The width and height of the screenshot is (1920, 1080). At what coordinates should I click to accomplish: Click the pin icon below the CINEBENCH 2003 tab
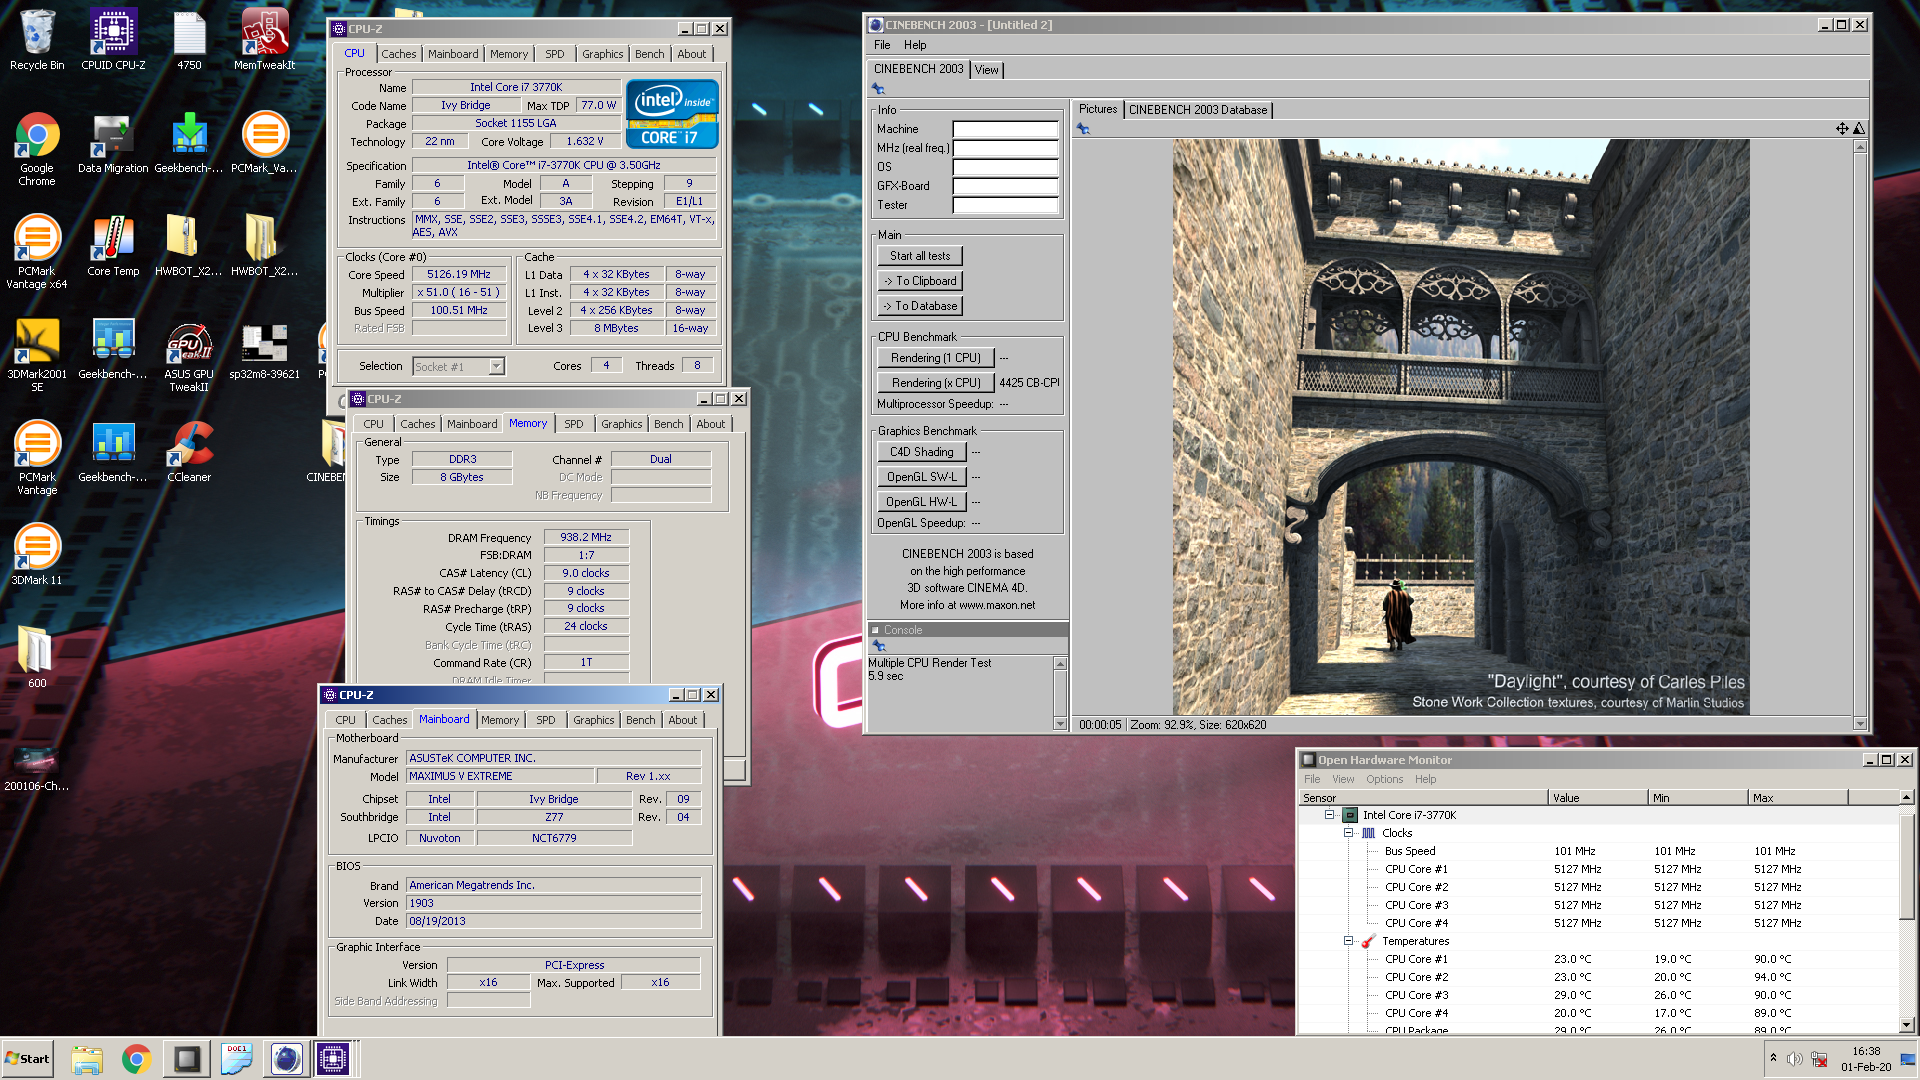pos(878,89)
